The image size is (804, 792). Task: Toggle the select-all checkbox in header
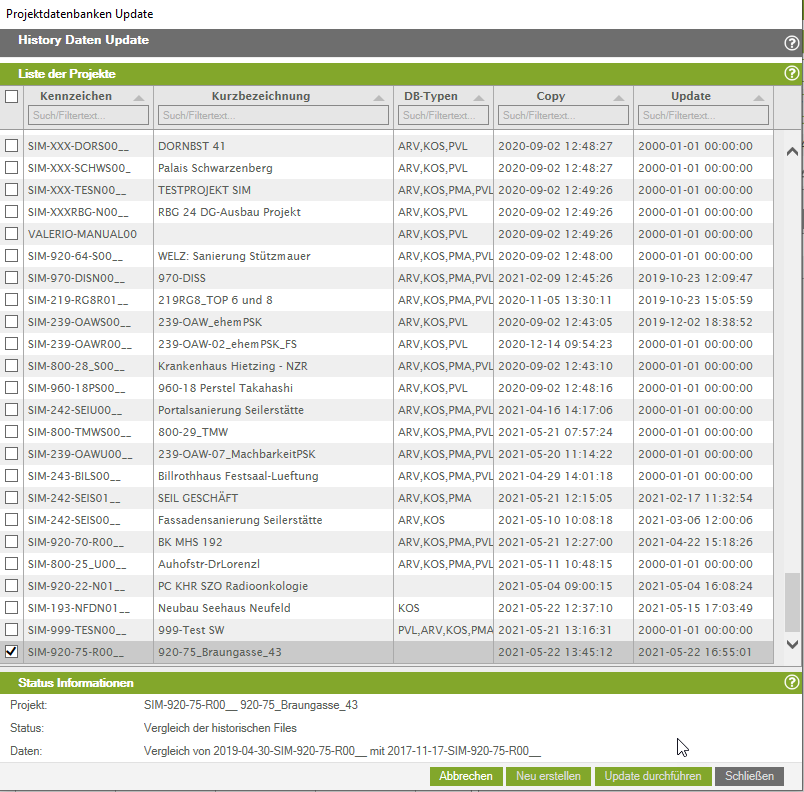pyautogui.click(x=11, y=96)
